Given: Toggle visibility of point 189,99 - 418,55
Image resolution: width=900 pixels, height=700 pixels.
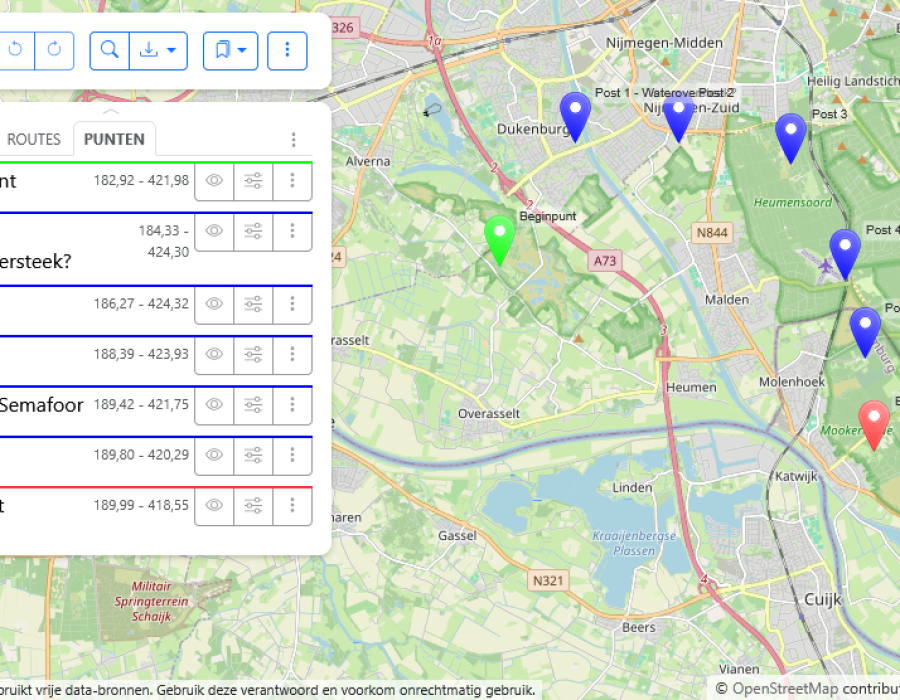Looking at the screenshot, I should [x=214, y=505].
